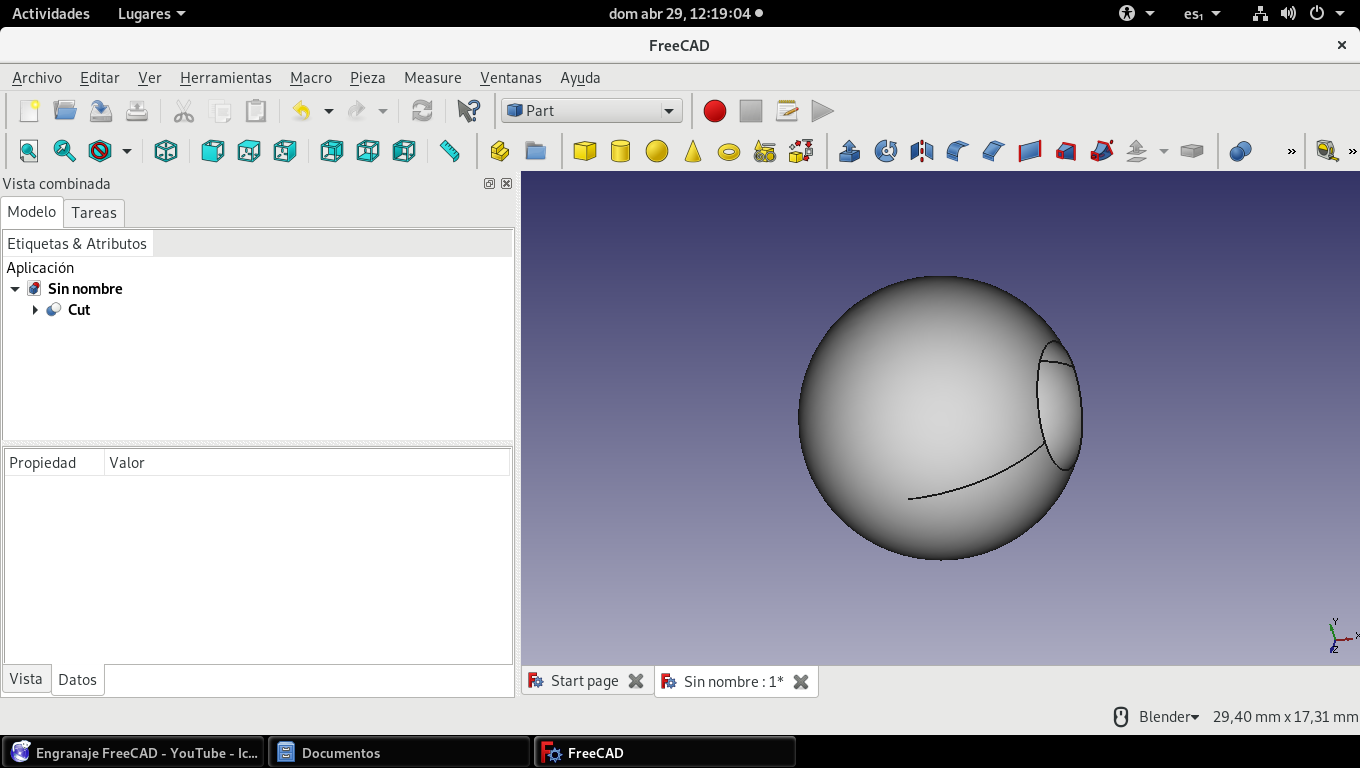The image size is (1360, 768).
Task: Open the Measure menu
Action: 433,77
